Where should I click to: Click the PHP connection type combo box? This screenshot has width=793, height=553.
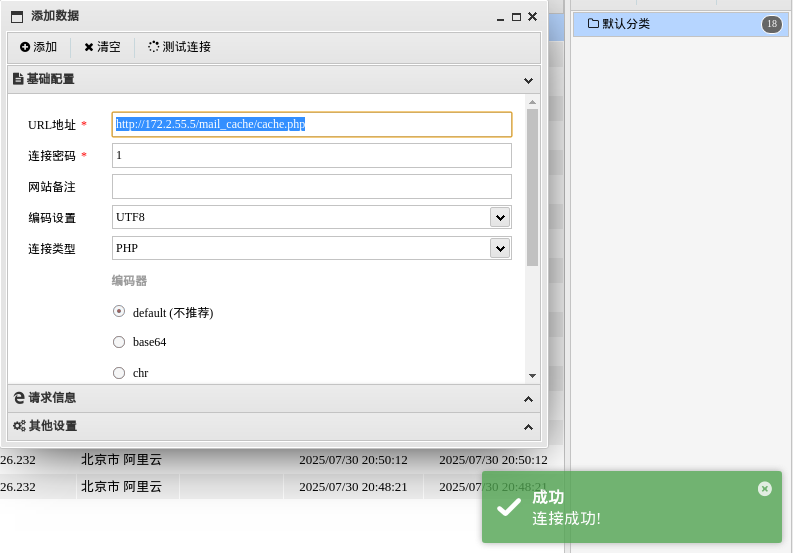(312, 248)
